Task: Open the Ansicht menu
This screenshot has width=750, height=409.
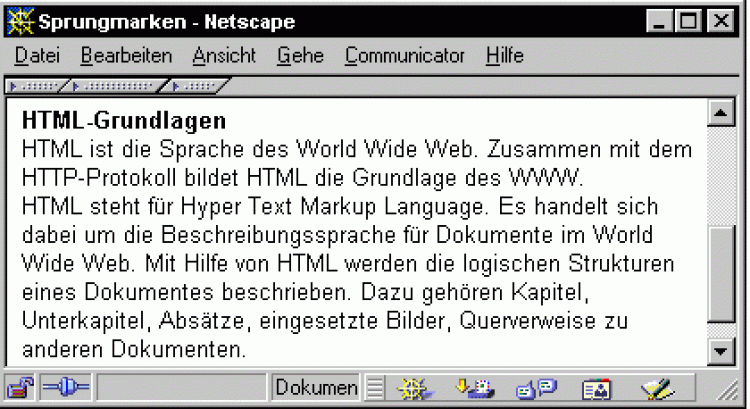Action: (x=224, y=56)
